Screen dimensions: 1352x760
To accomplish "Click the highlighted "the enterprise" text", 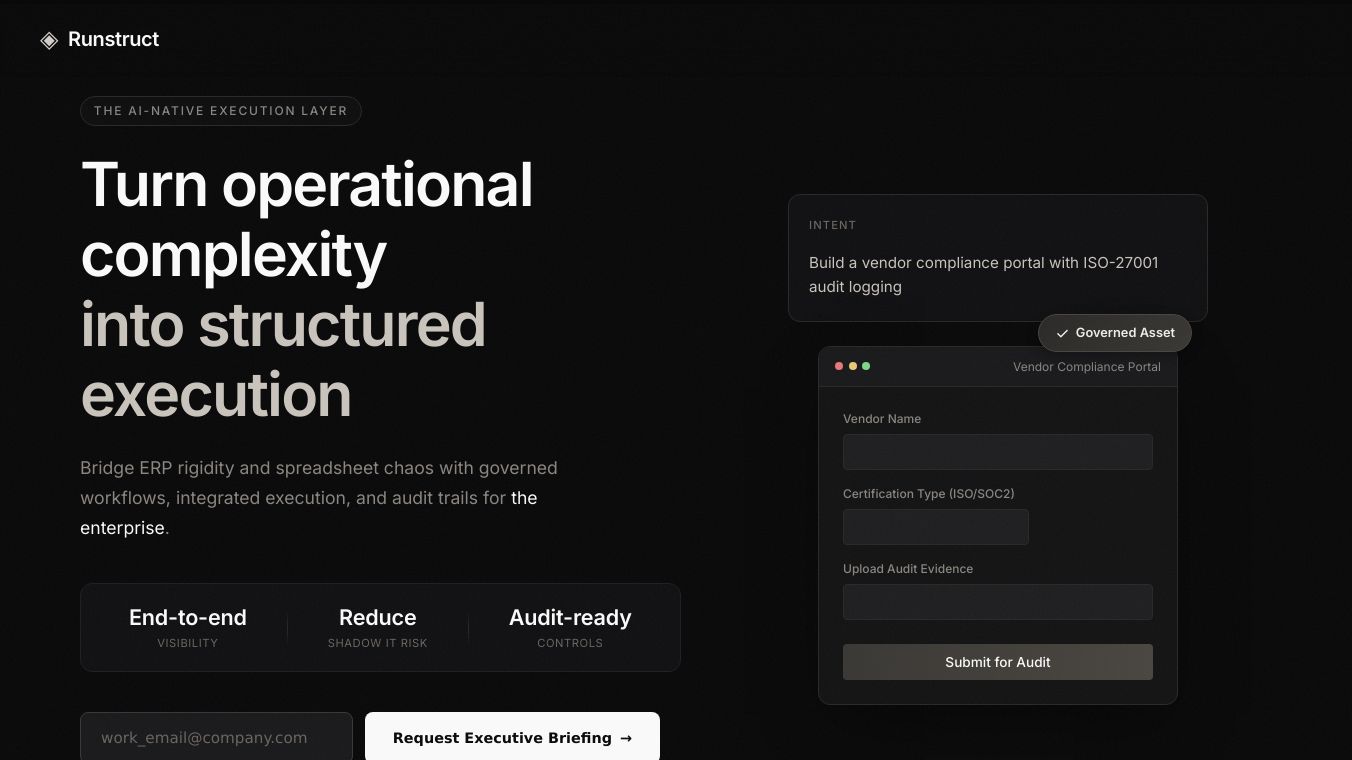I will click(122, 528).
